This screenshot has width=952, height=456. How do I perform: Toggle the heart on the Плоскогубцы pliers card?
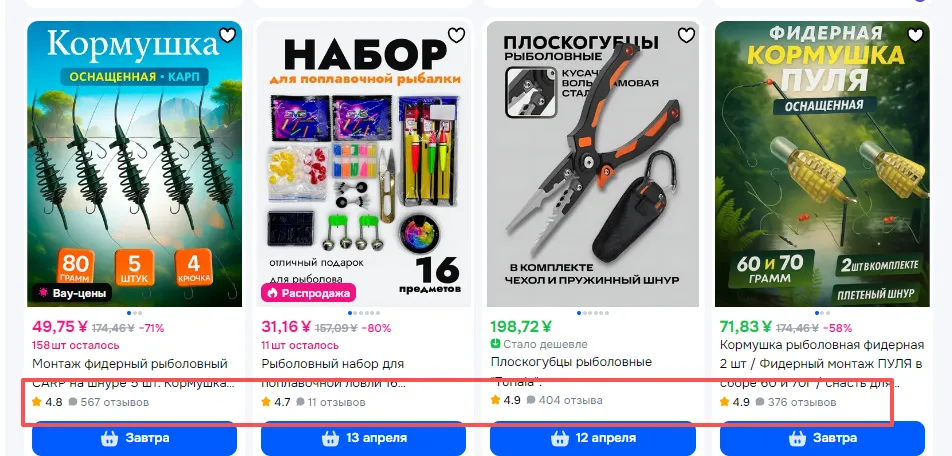686,35
